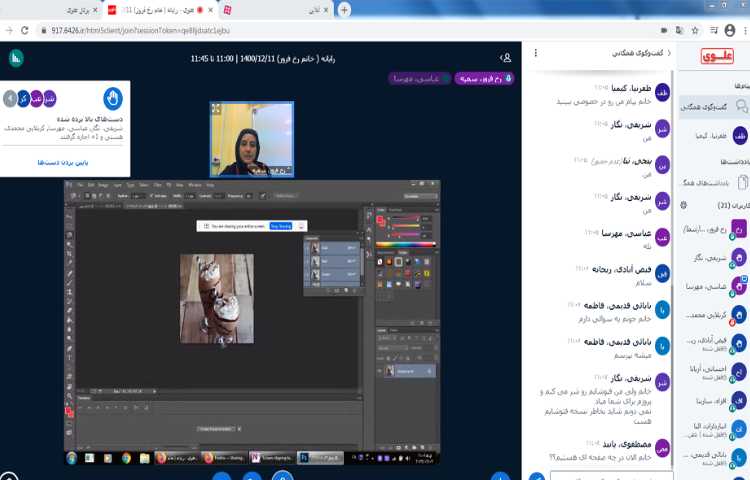Open Photoshop's Window menu in shared screen
This screenshot has height=480, width=750.
pyautogui.click(x=195, y=185)
